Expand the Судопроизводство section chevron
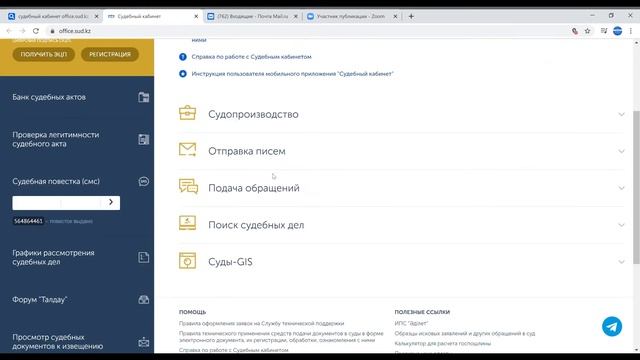 621,114
